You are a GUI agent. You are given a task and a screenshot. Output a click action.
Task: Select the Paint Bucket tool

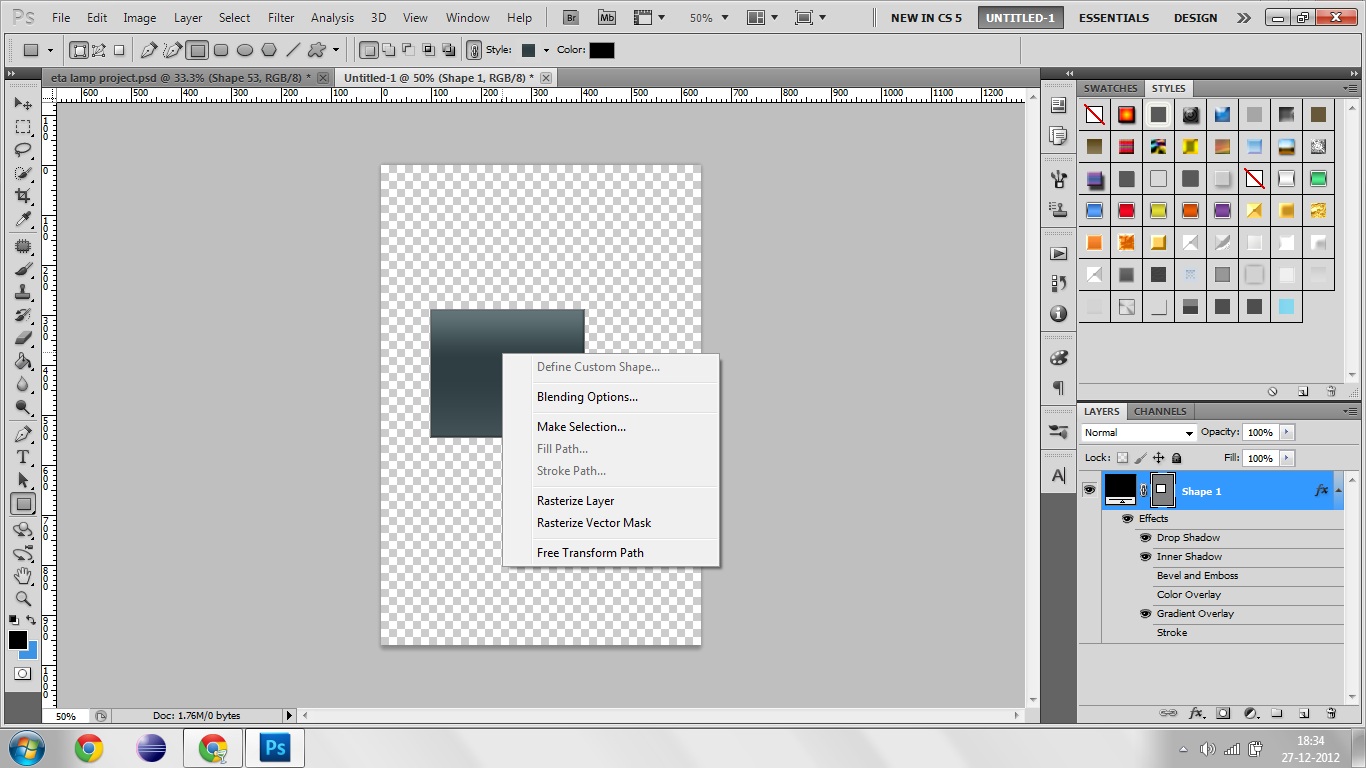[x=23, y=361]
